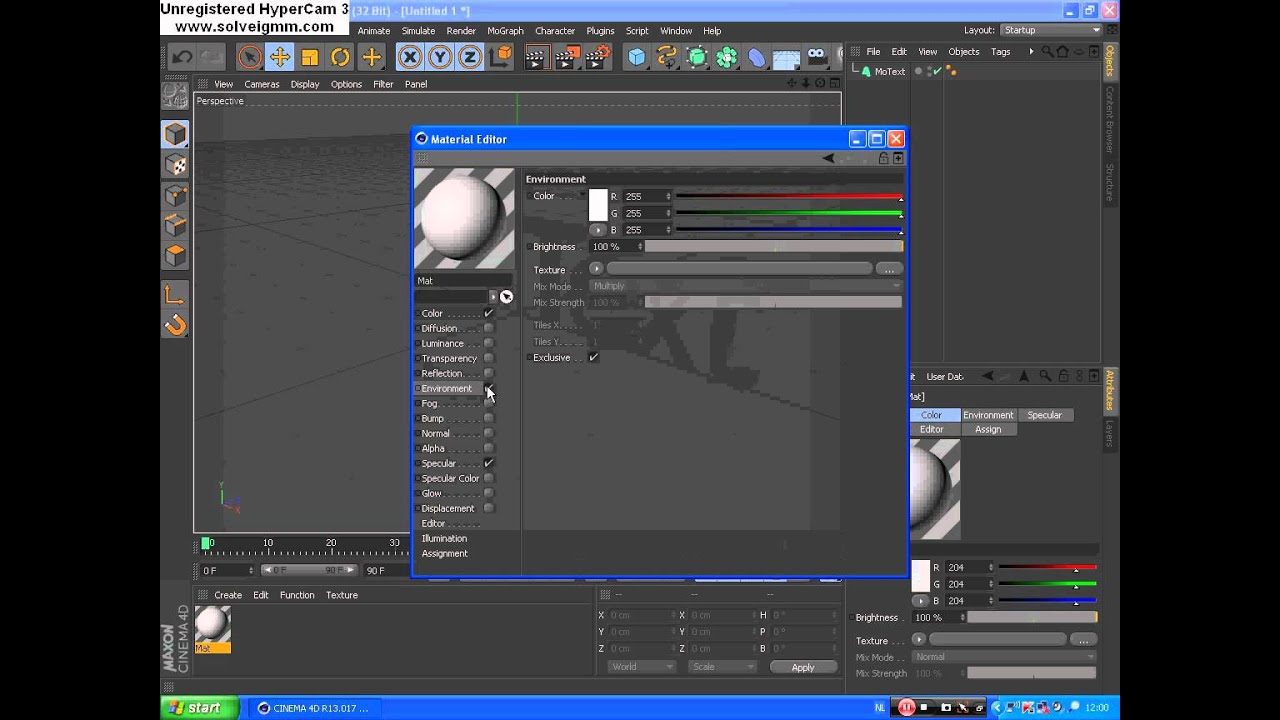Click the Undo arrow icon
1280x720 pixels.
tap(182, 57)
